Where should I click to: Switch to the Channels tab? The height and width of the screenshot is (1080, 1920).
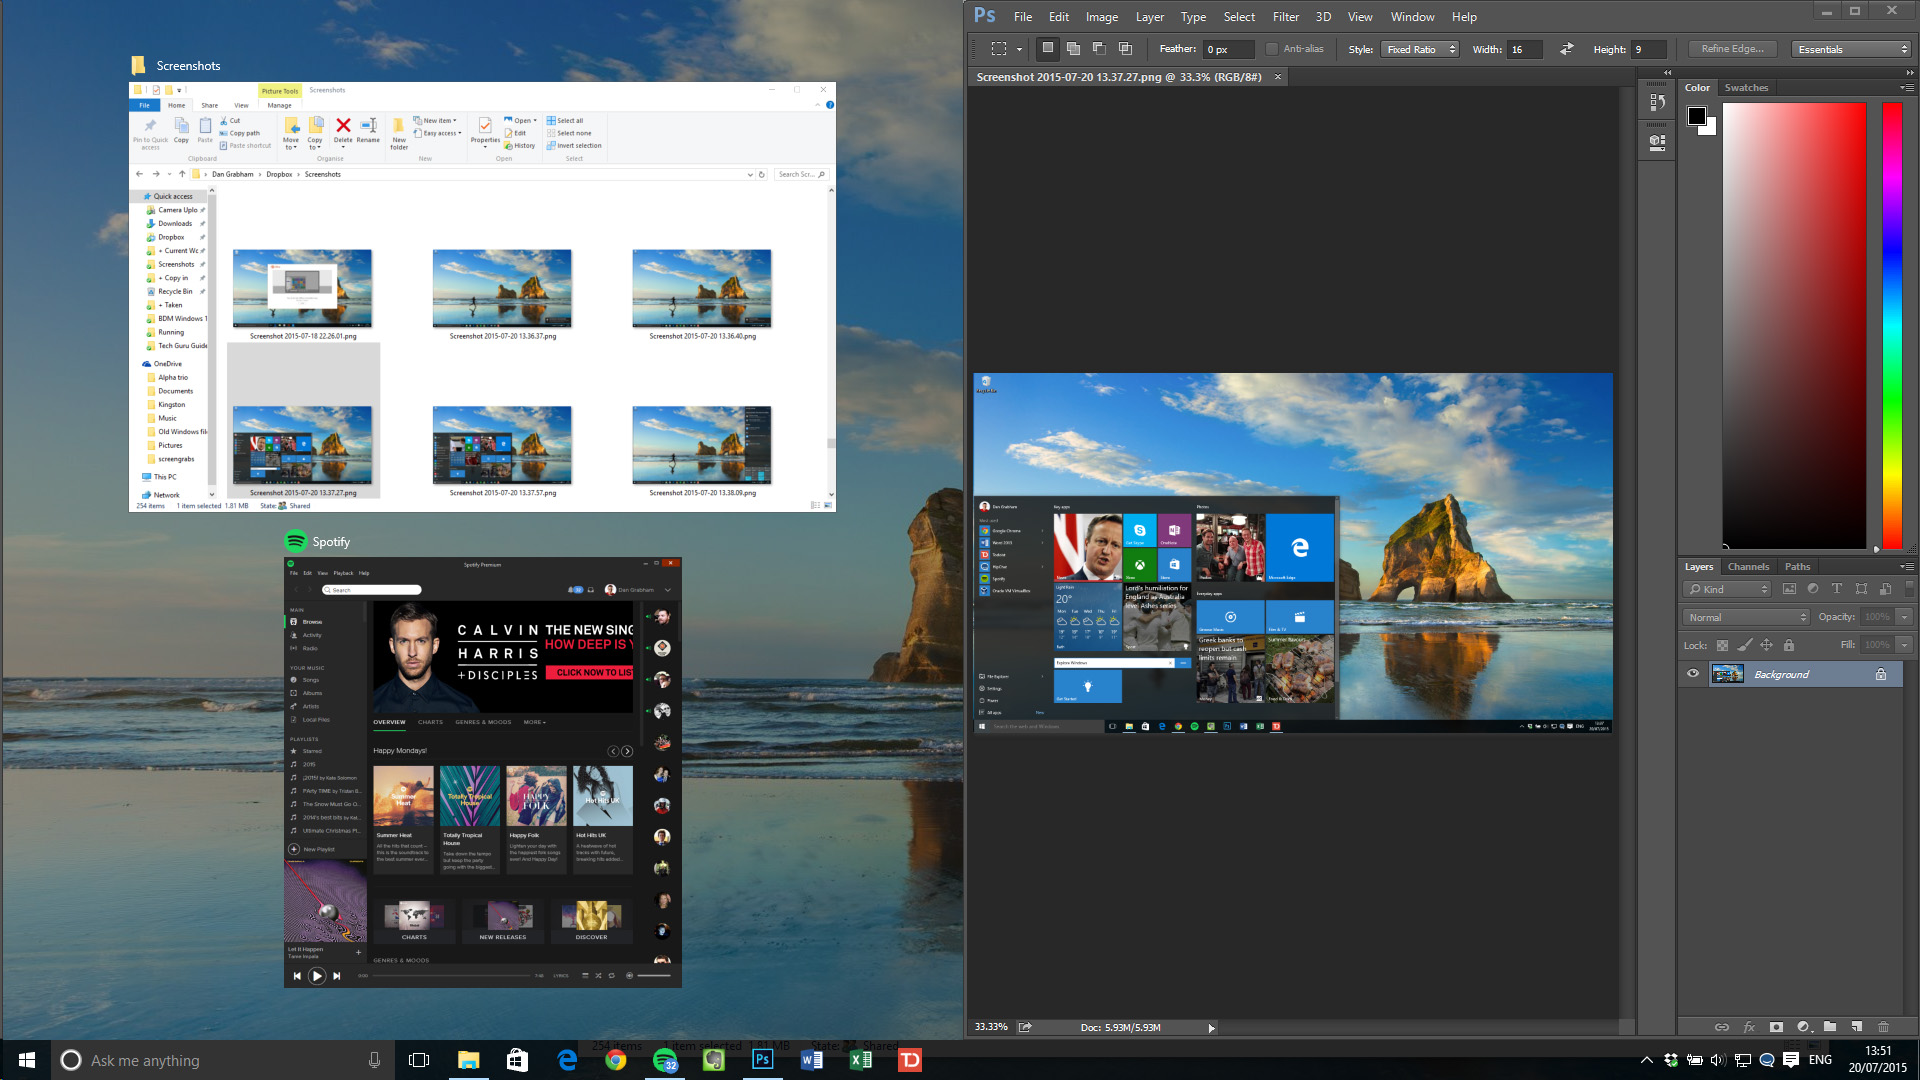click(1748, 566)
